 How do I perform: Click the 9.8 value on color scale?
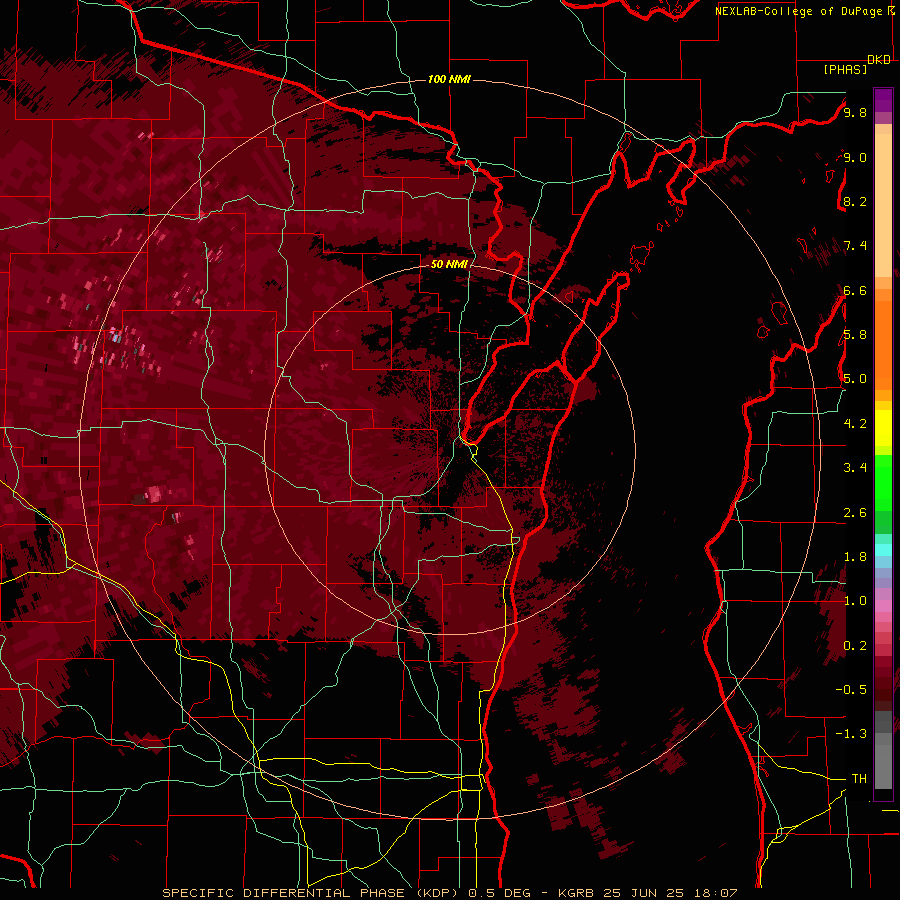tap(855, 112)
